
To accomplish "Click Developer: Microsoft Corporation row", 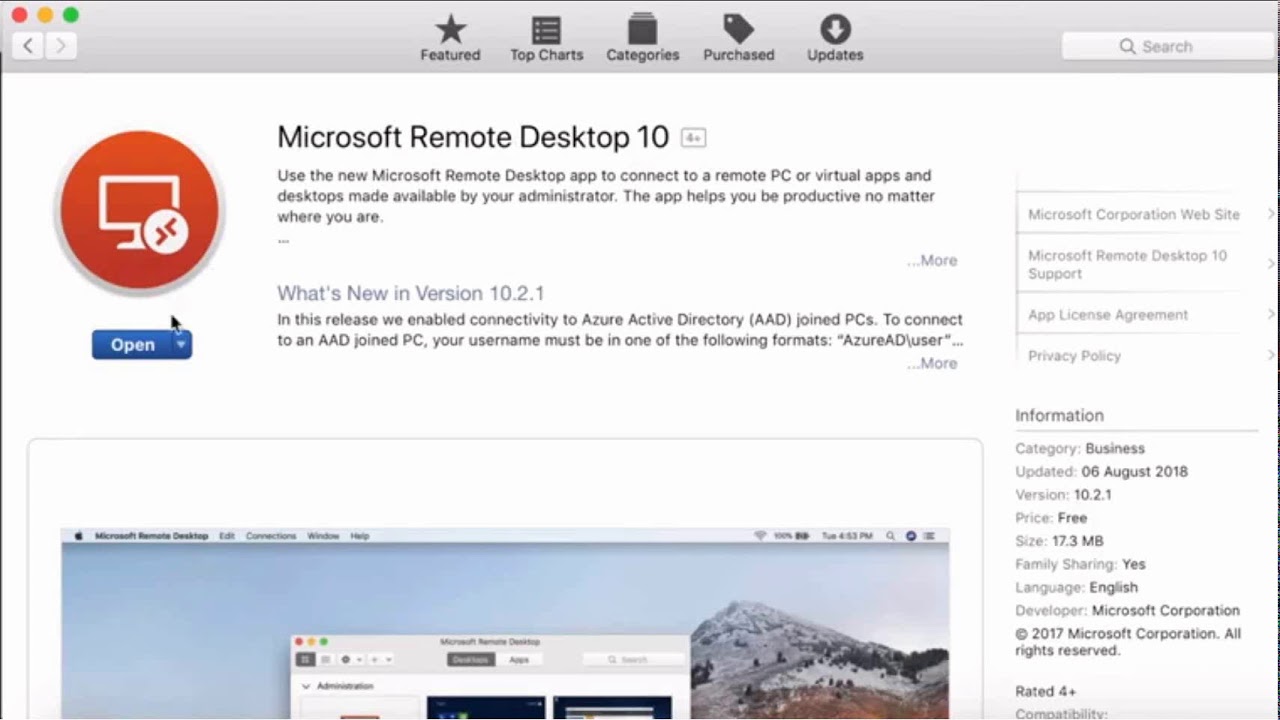I will (1127, 610).
